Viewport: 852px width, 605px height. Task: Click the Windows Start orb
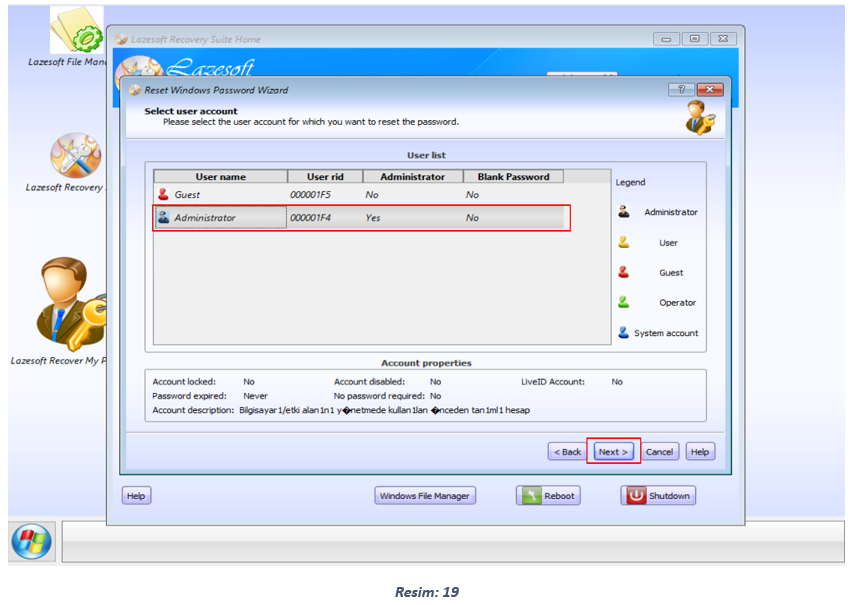(32, 541)
